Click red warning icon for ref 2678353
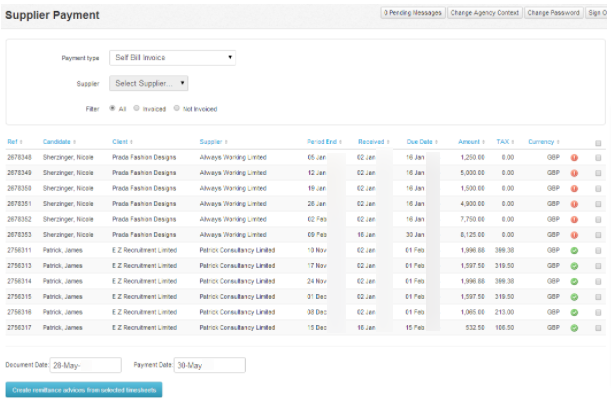 [574, 235]
